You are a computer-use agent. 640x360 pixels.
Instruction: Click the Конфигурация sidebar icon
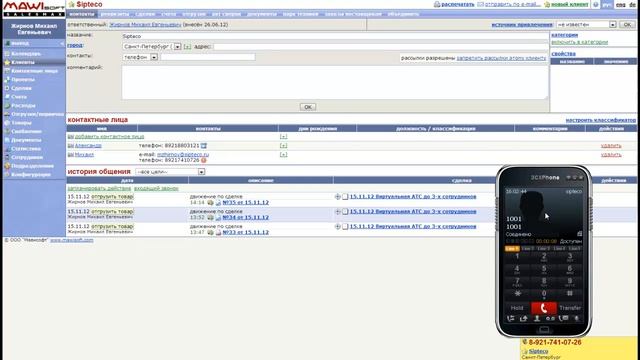[x=7, y=174]
